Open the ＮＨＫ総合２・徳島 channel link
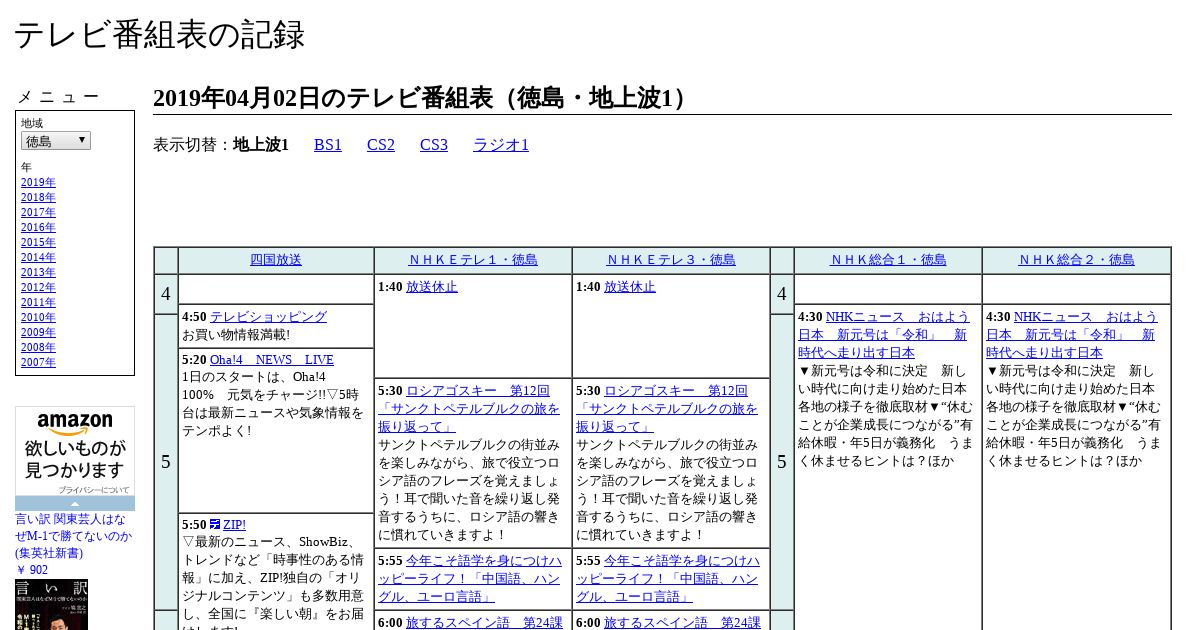Screen dimensions: 1200x630 [x=1076, y=260]
